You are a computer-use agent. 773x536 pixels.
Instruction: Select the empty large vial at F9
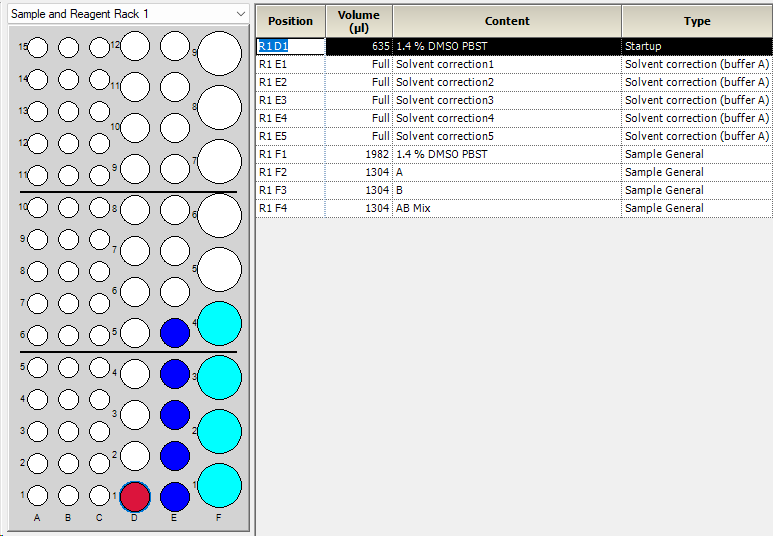click(220, 53)
